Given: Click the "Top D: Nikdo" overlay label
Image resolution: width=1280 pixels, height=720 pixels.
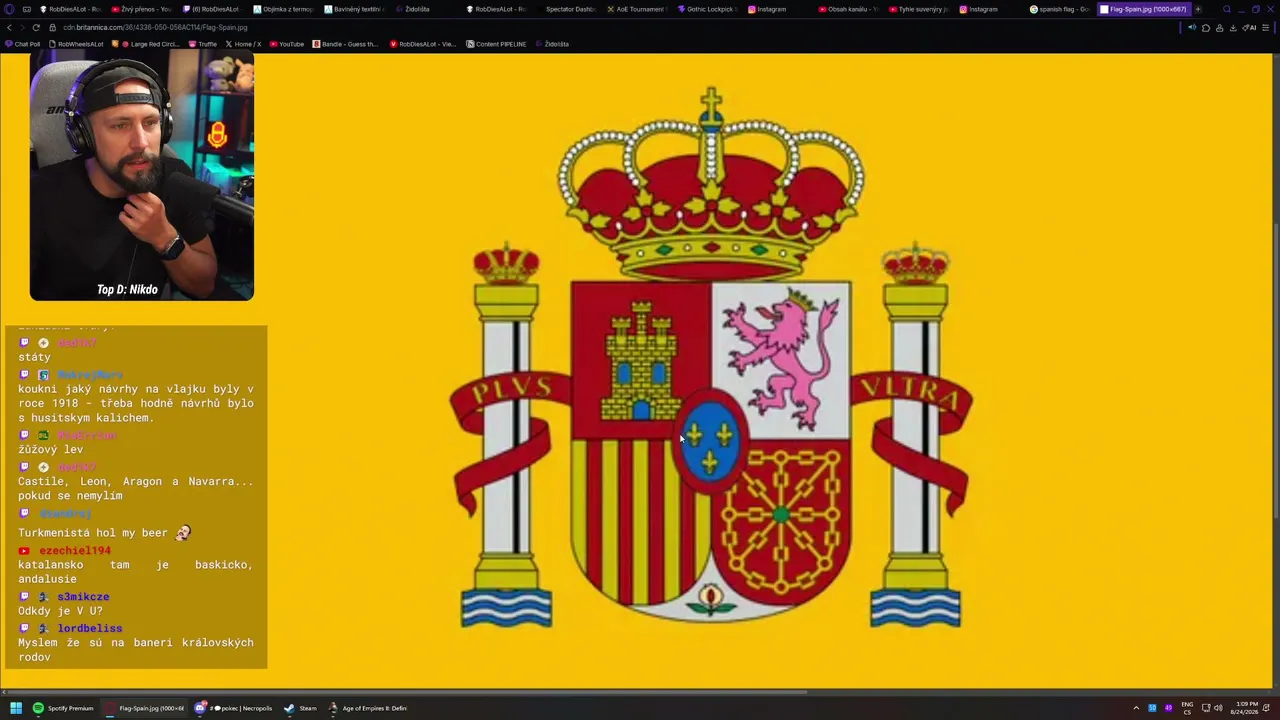Looking at the screenshot, I should (127, 290).
